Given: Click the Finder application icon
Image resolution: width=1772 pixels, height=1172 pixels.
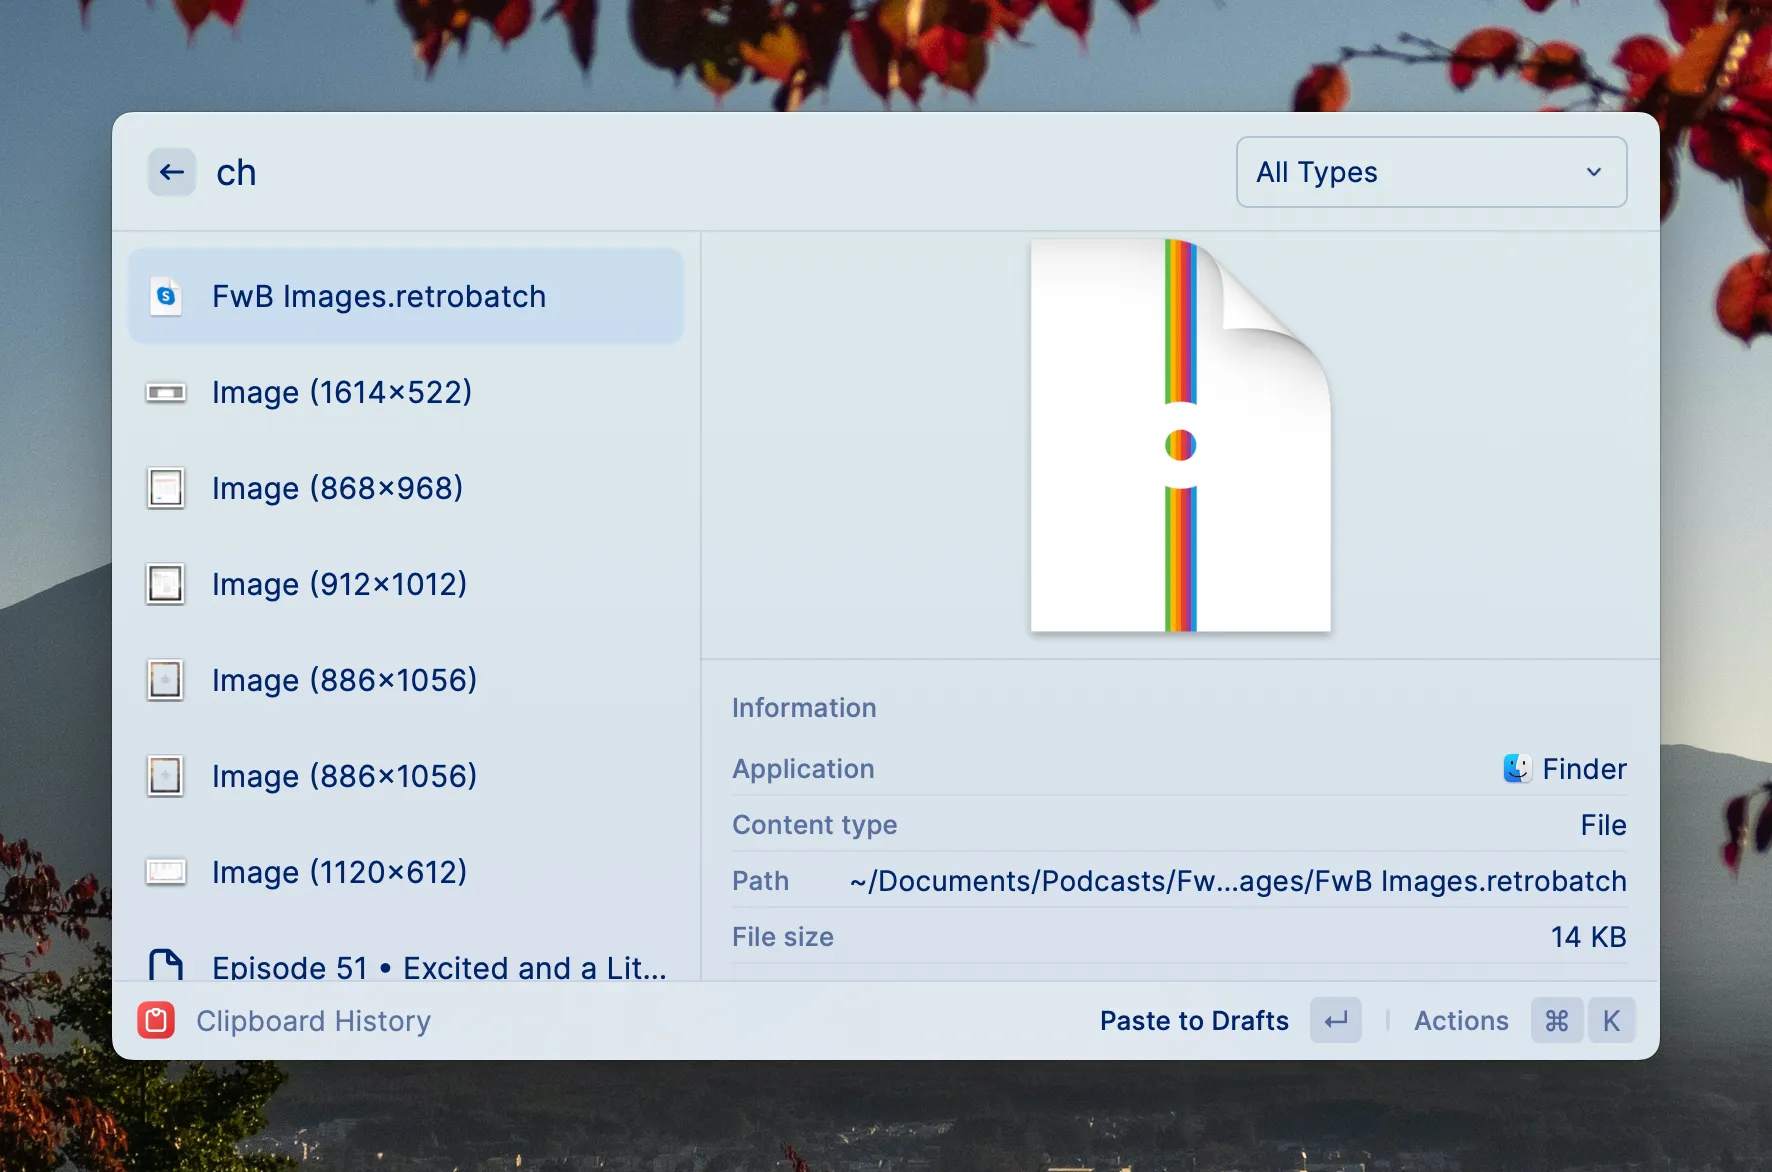Looking at the screenshot, I should [x=1516, y=768].
